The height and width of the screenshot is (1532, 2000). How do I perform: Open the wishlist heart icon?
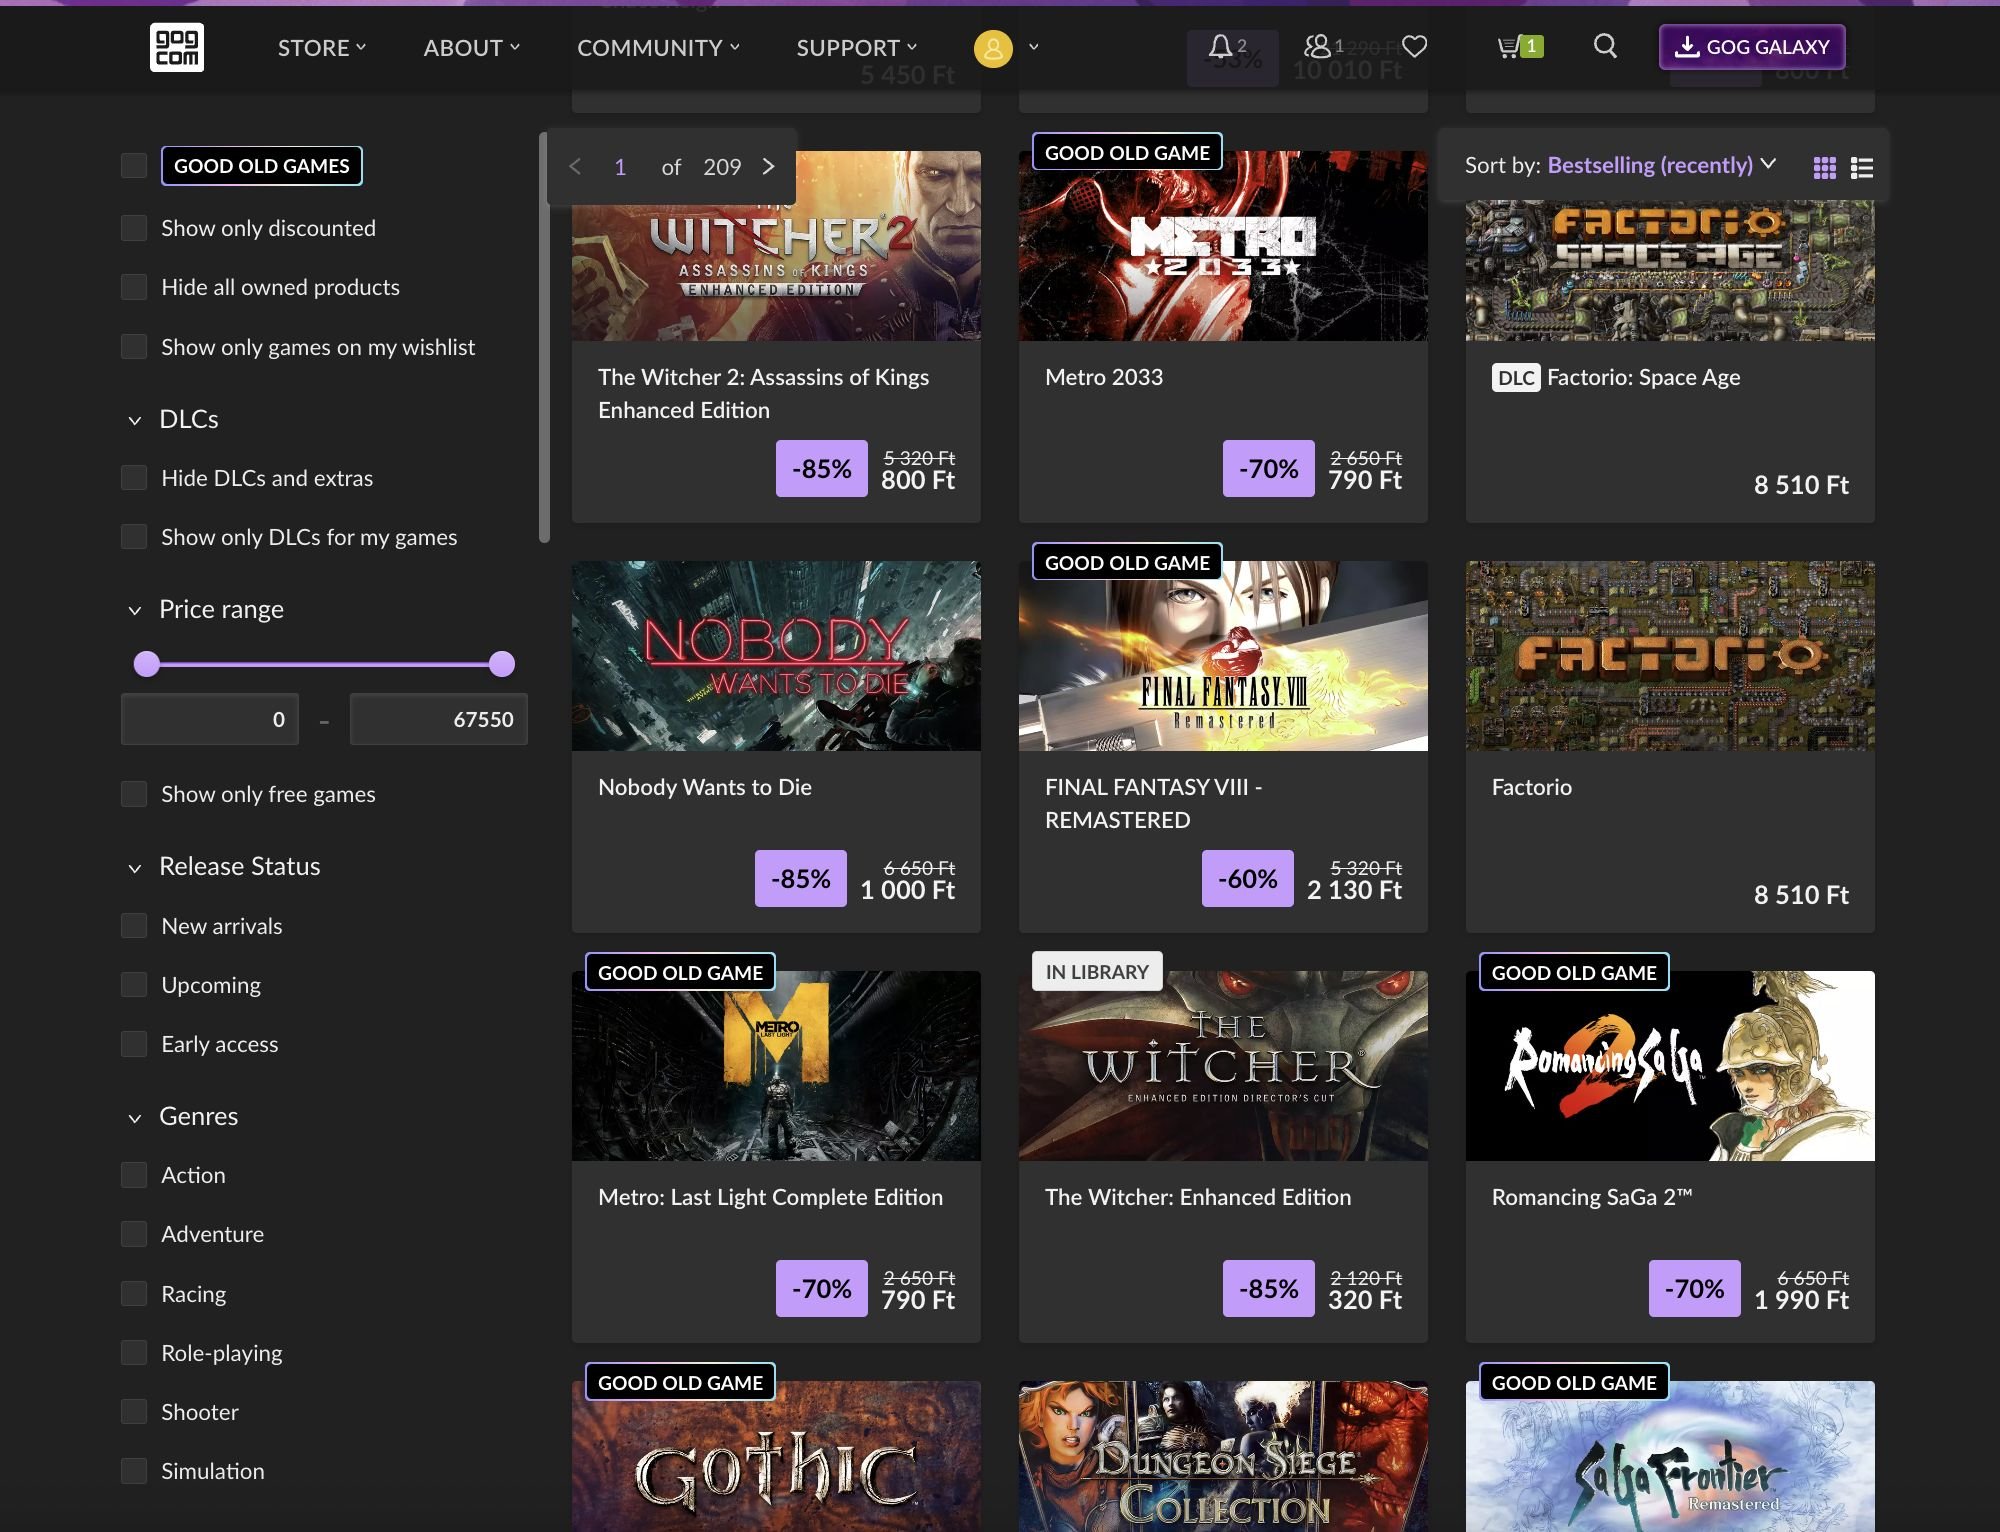pos(1414,46)
